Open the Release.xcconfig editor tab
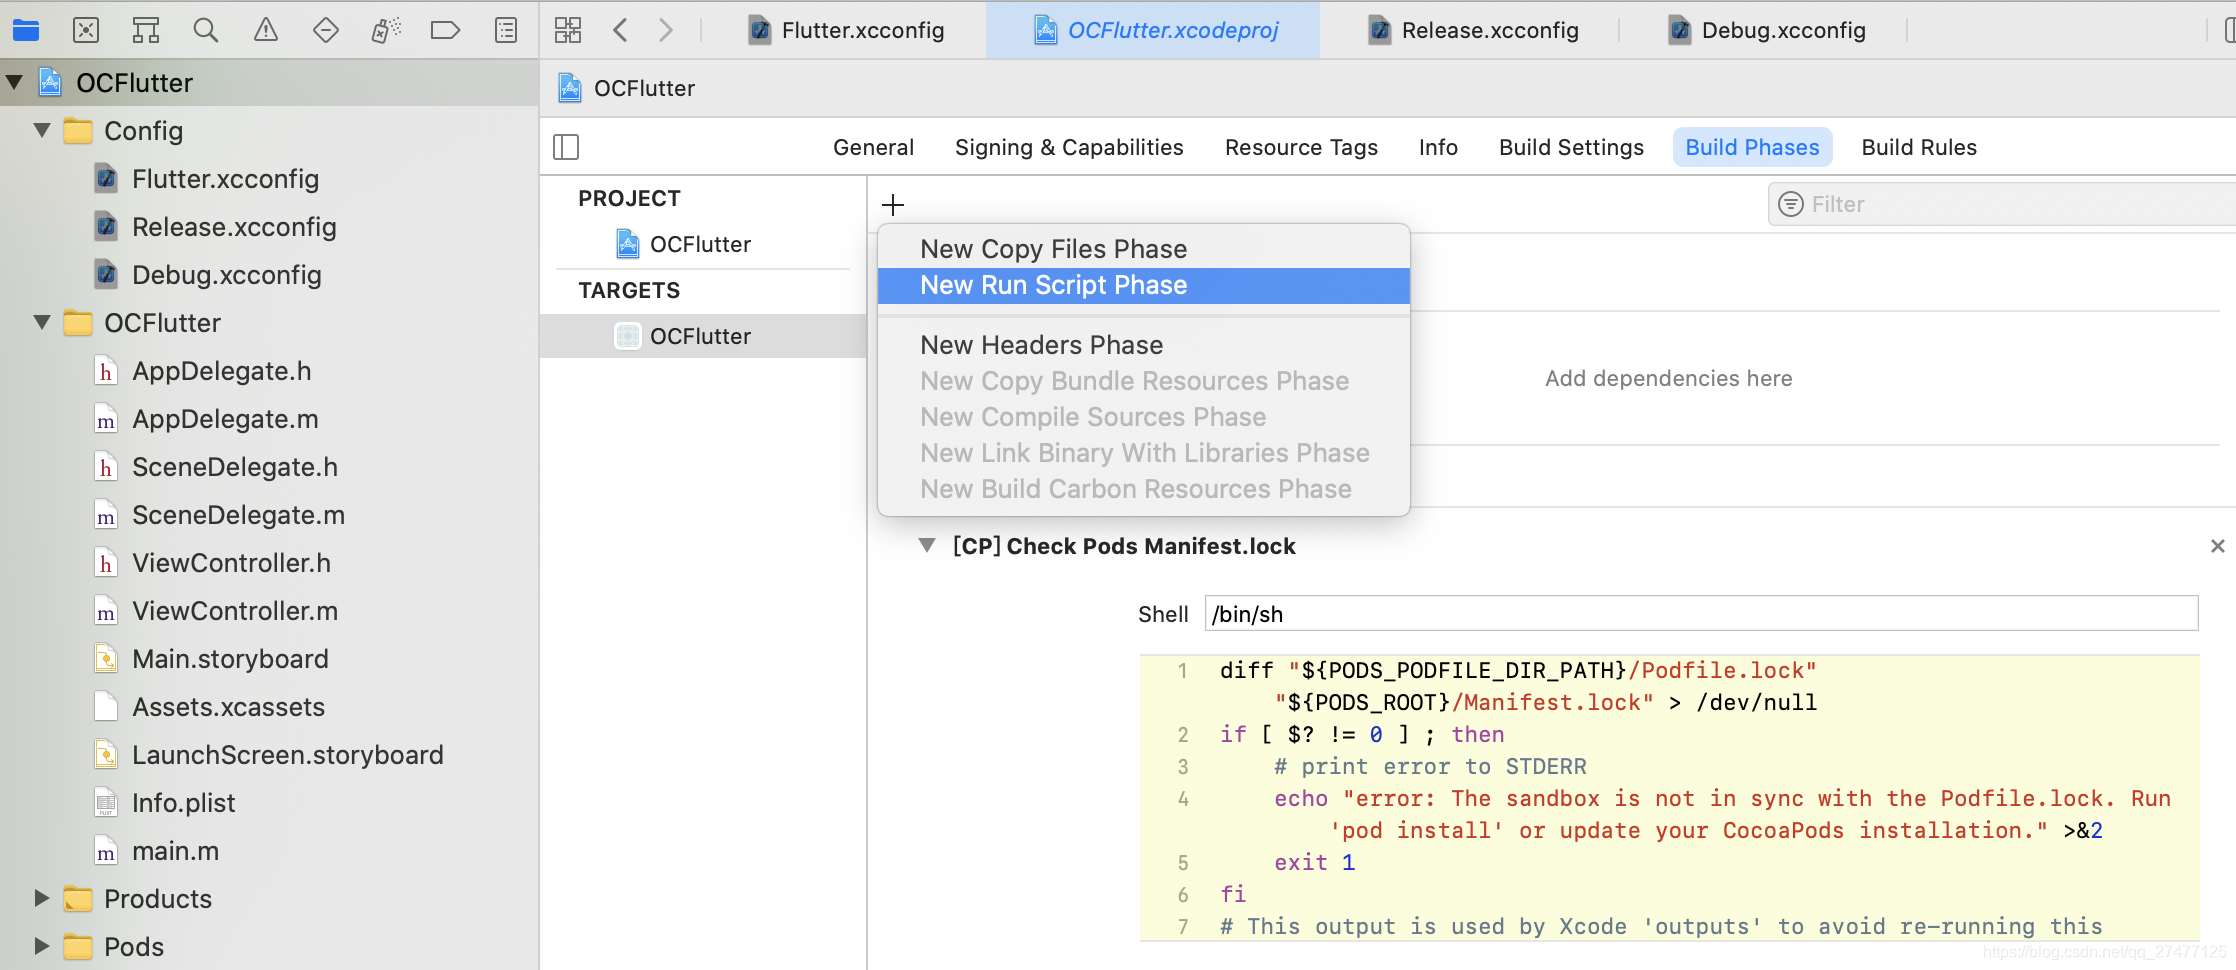The image size is (2236, 970). click(1474, 30)
